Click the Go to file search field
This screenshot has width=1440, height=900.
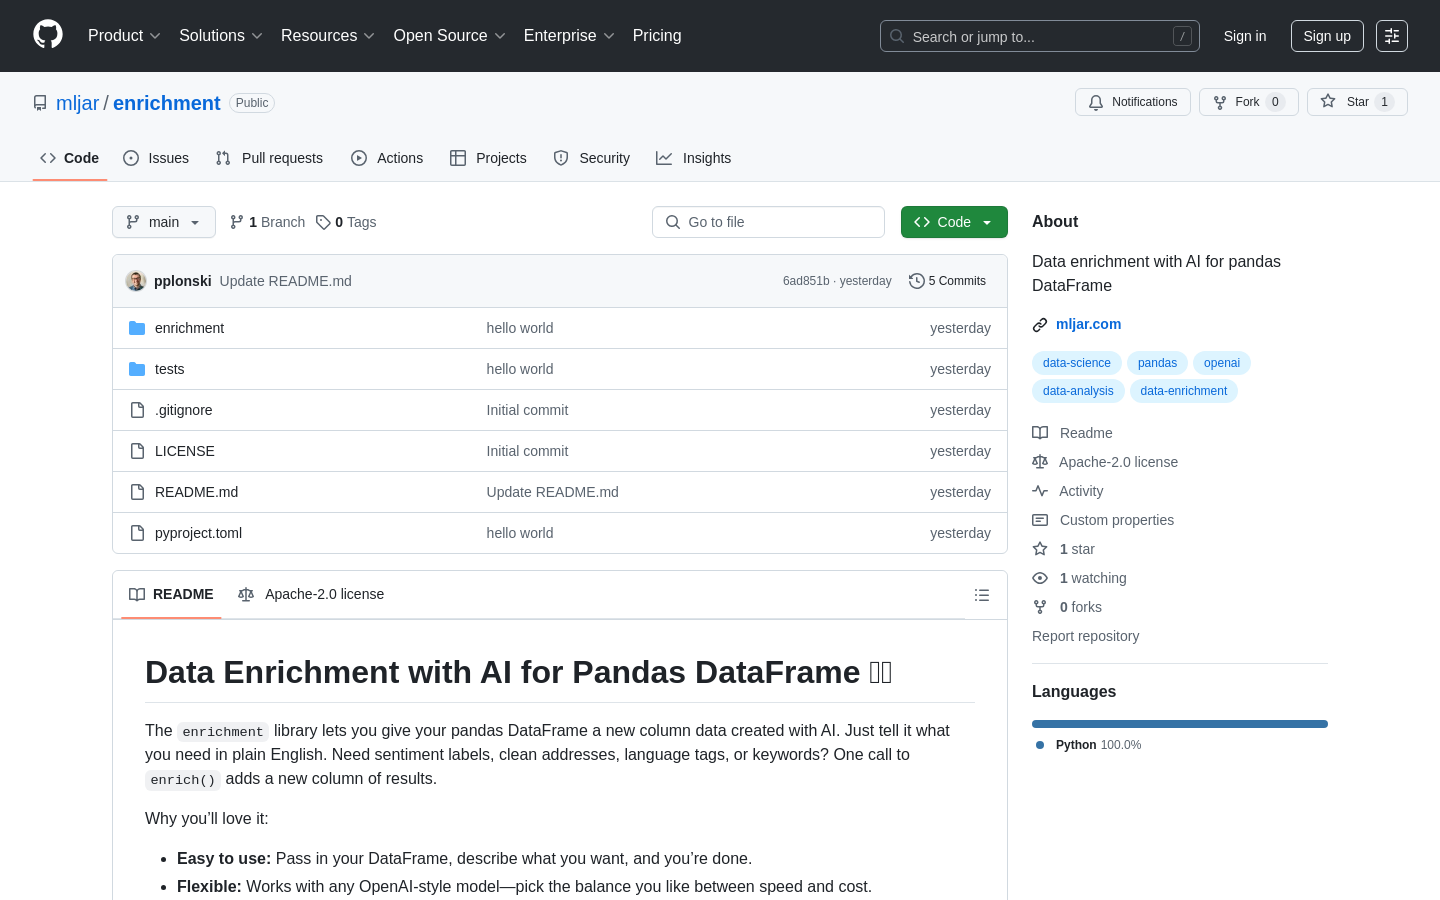click(x=768, y=222)
